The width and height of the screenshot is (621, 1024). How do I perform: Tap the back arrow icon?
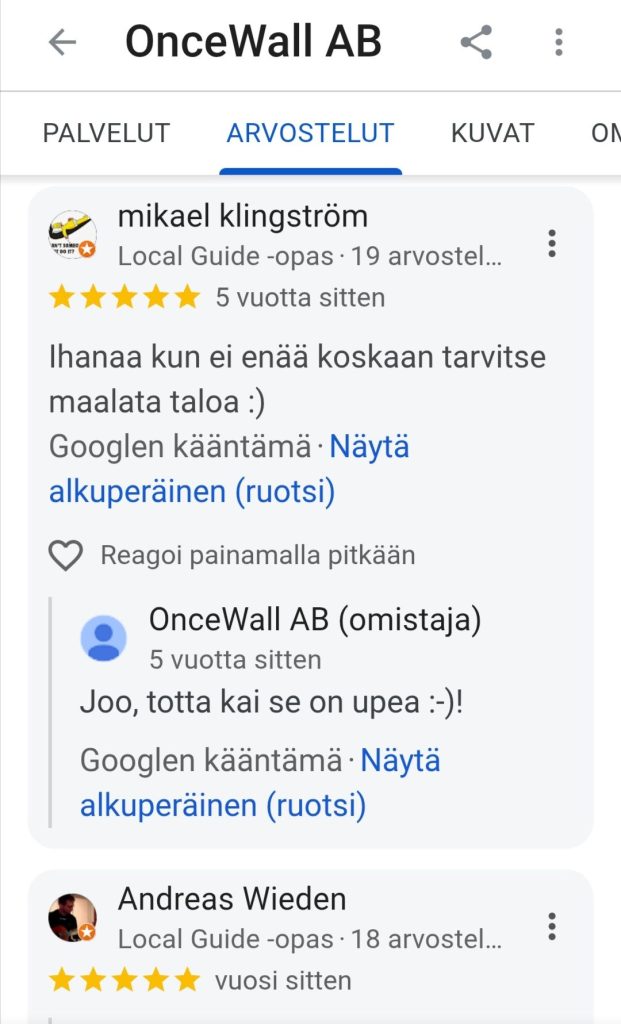[63, 42]
